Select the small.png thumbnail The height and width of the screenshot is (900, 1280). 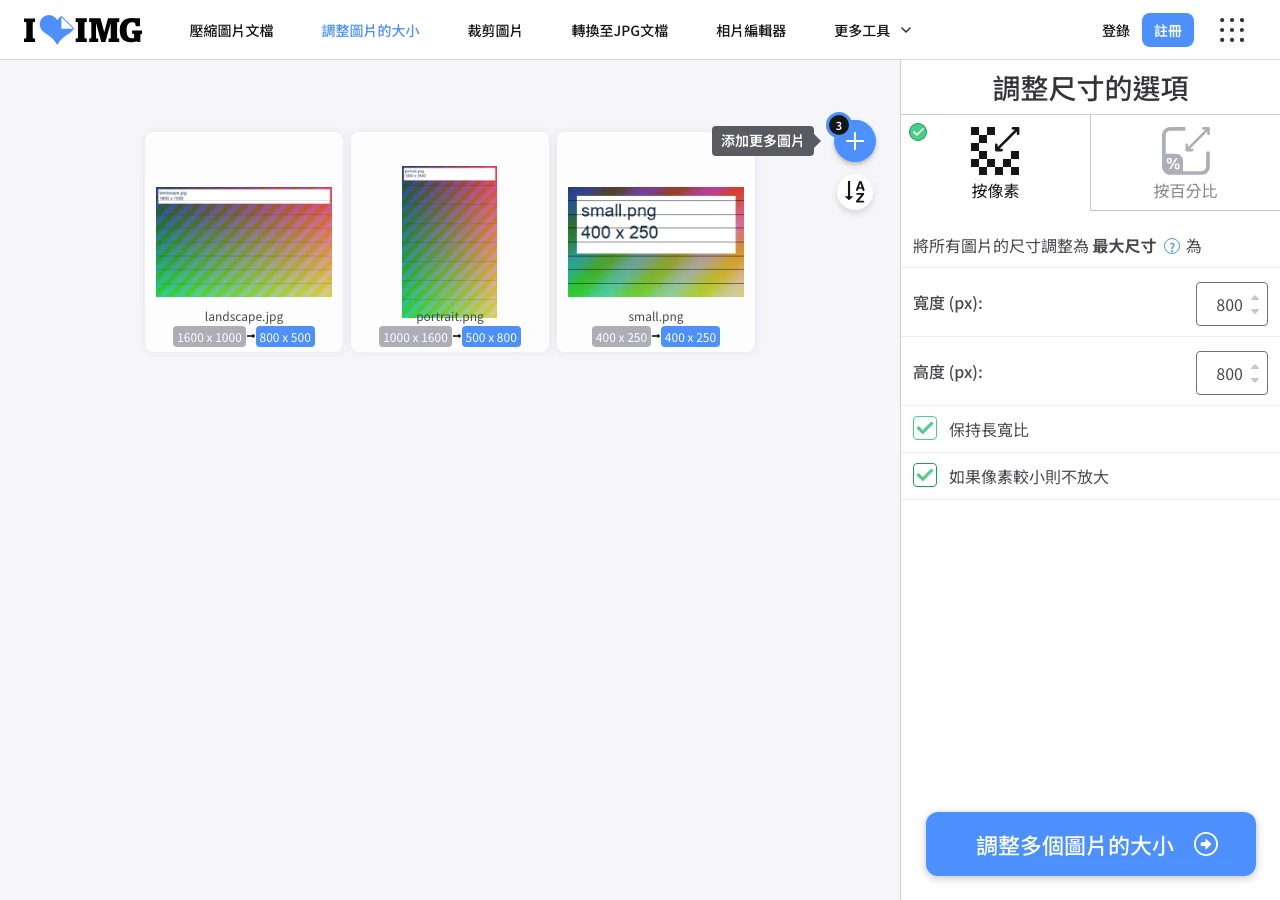[656, 242]
